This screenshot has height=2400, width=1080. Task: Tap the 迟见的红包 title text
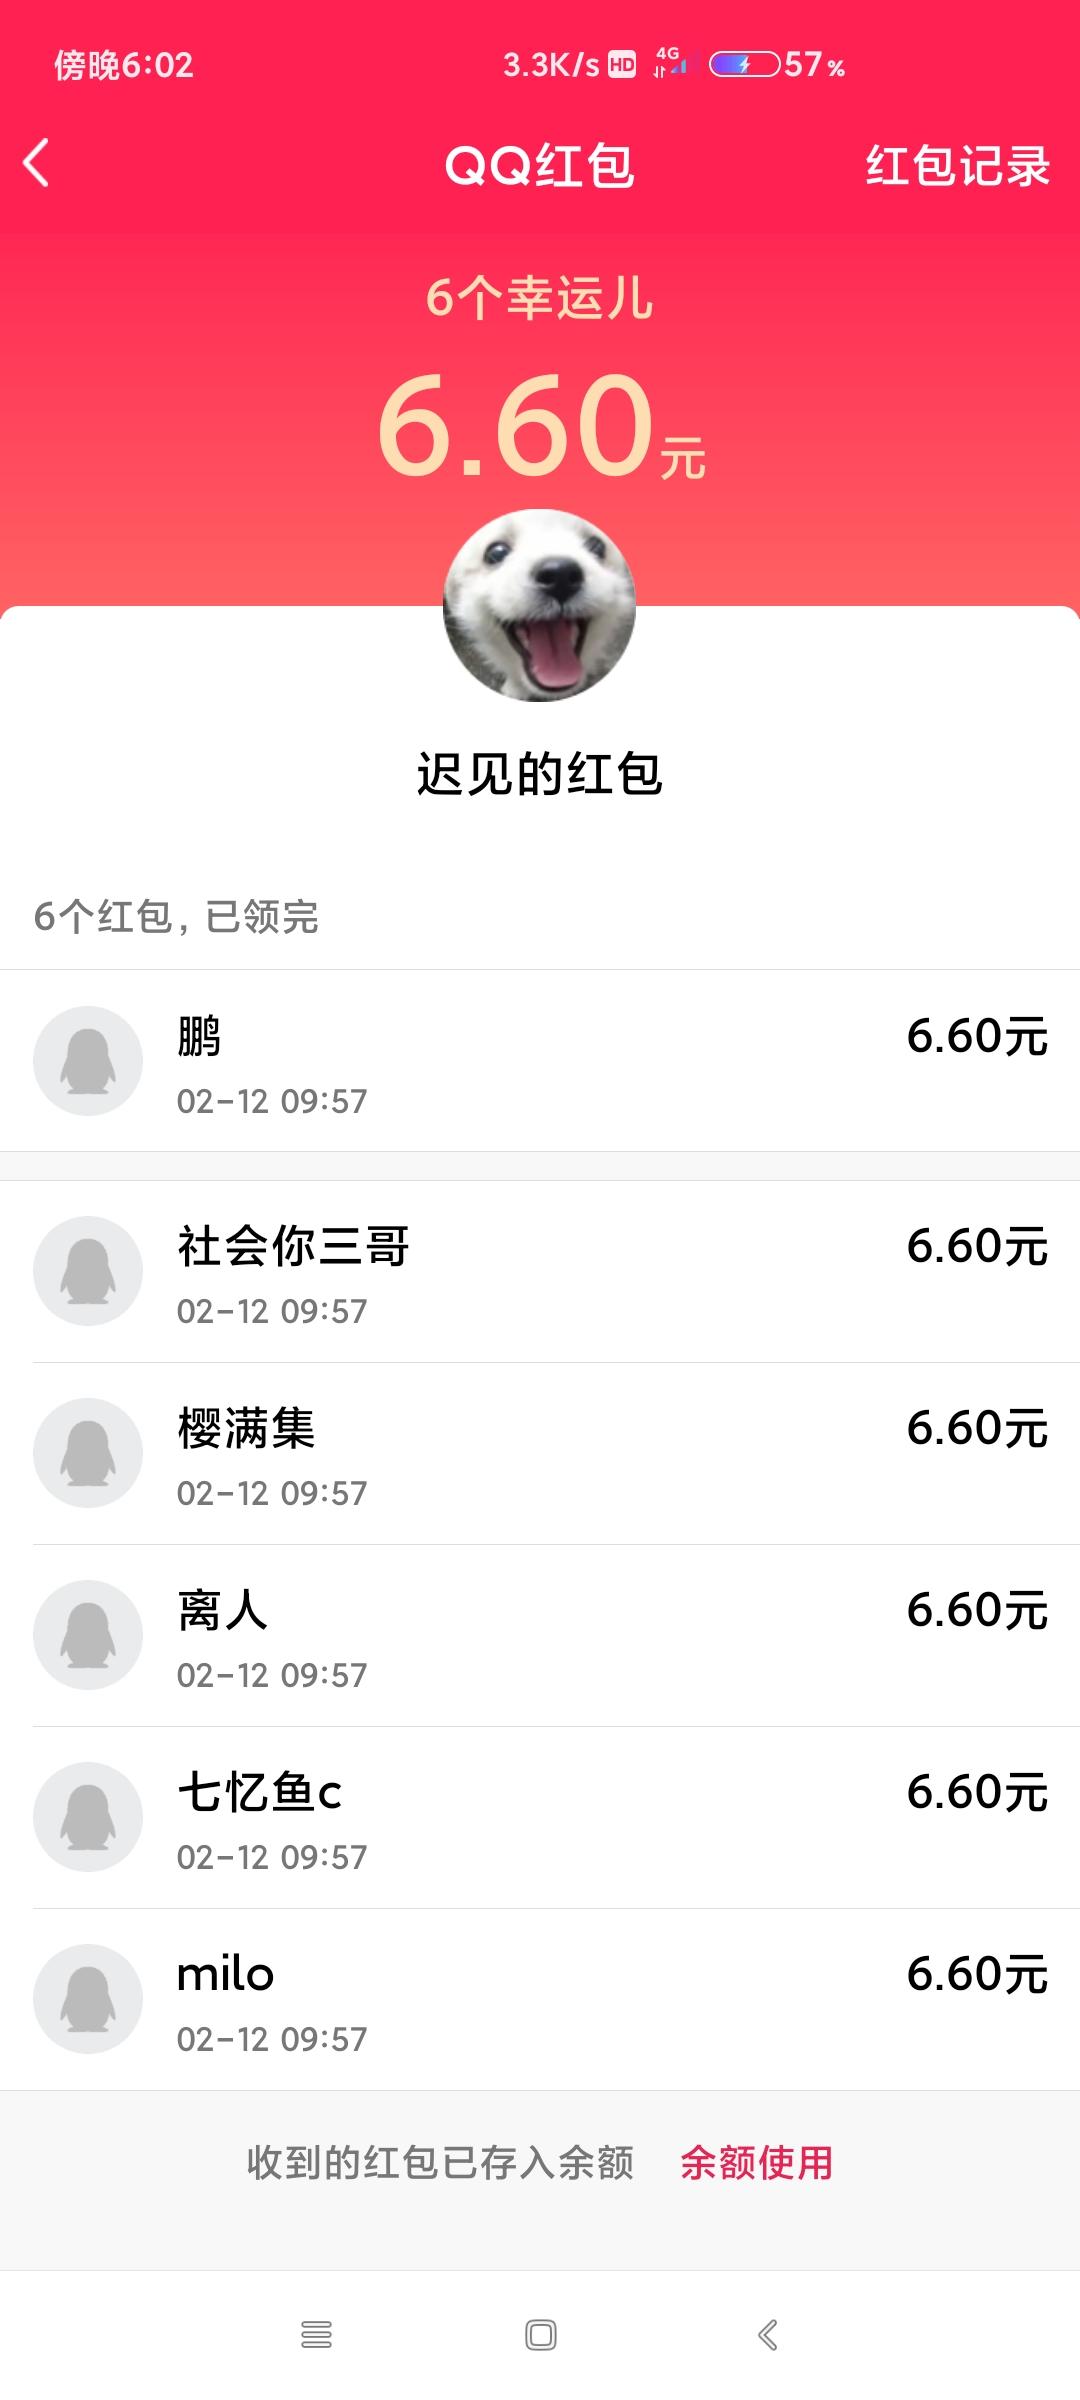tap(540, 774)
